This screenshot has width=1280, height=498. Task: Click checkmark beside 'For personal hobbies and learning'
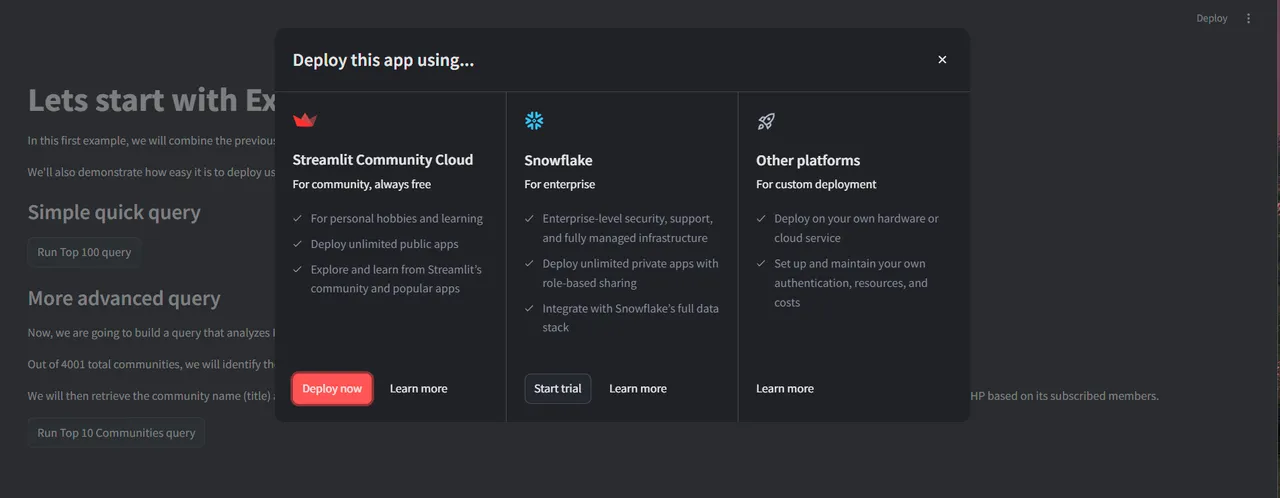(x=298, y=218)
